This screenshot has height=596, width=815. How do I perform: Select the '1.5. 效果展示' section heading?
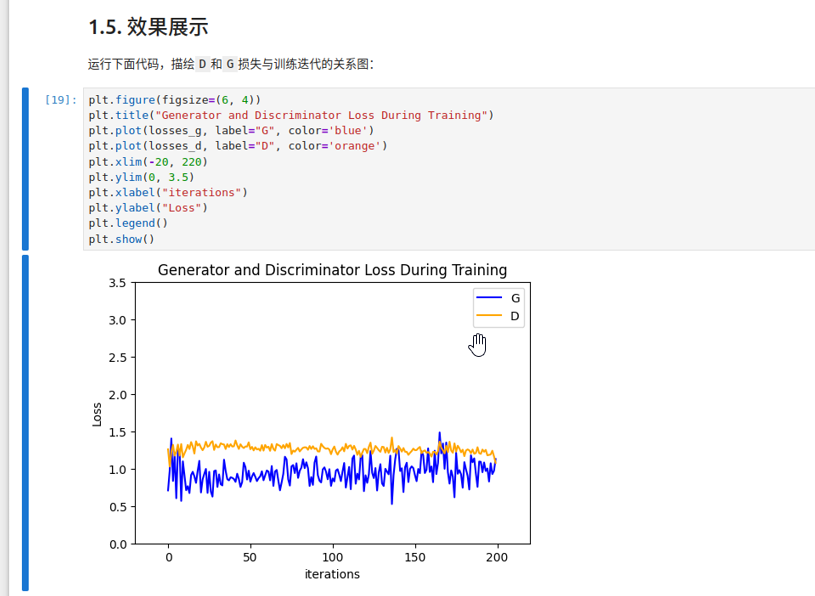148,27
